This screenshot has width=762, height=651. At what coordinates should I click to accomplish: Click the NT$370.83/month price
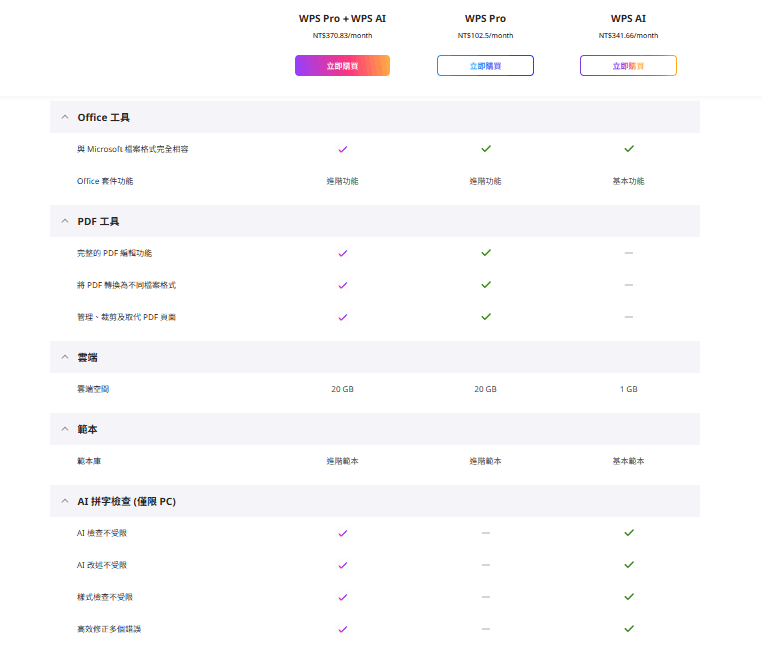tap(342, 35)
